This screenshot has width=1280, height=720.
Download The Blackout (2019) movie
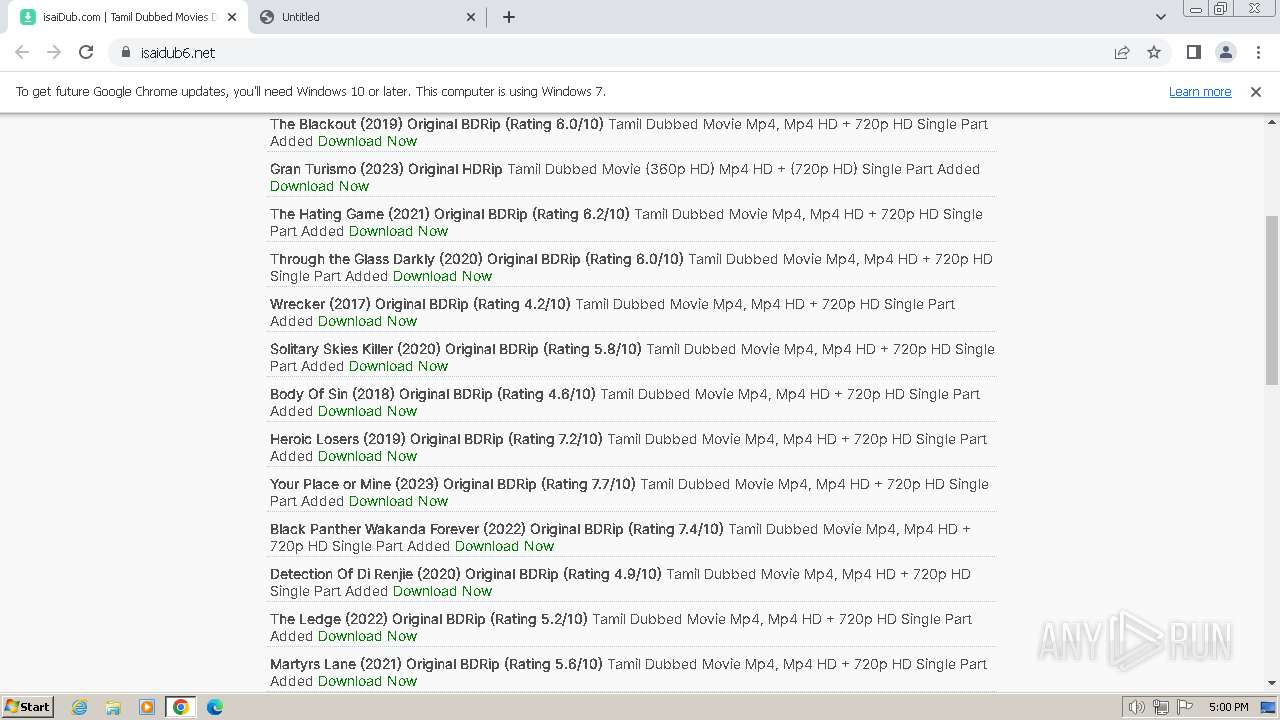pos(367,141)
